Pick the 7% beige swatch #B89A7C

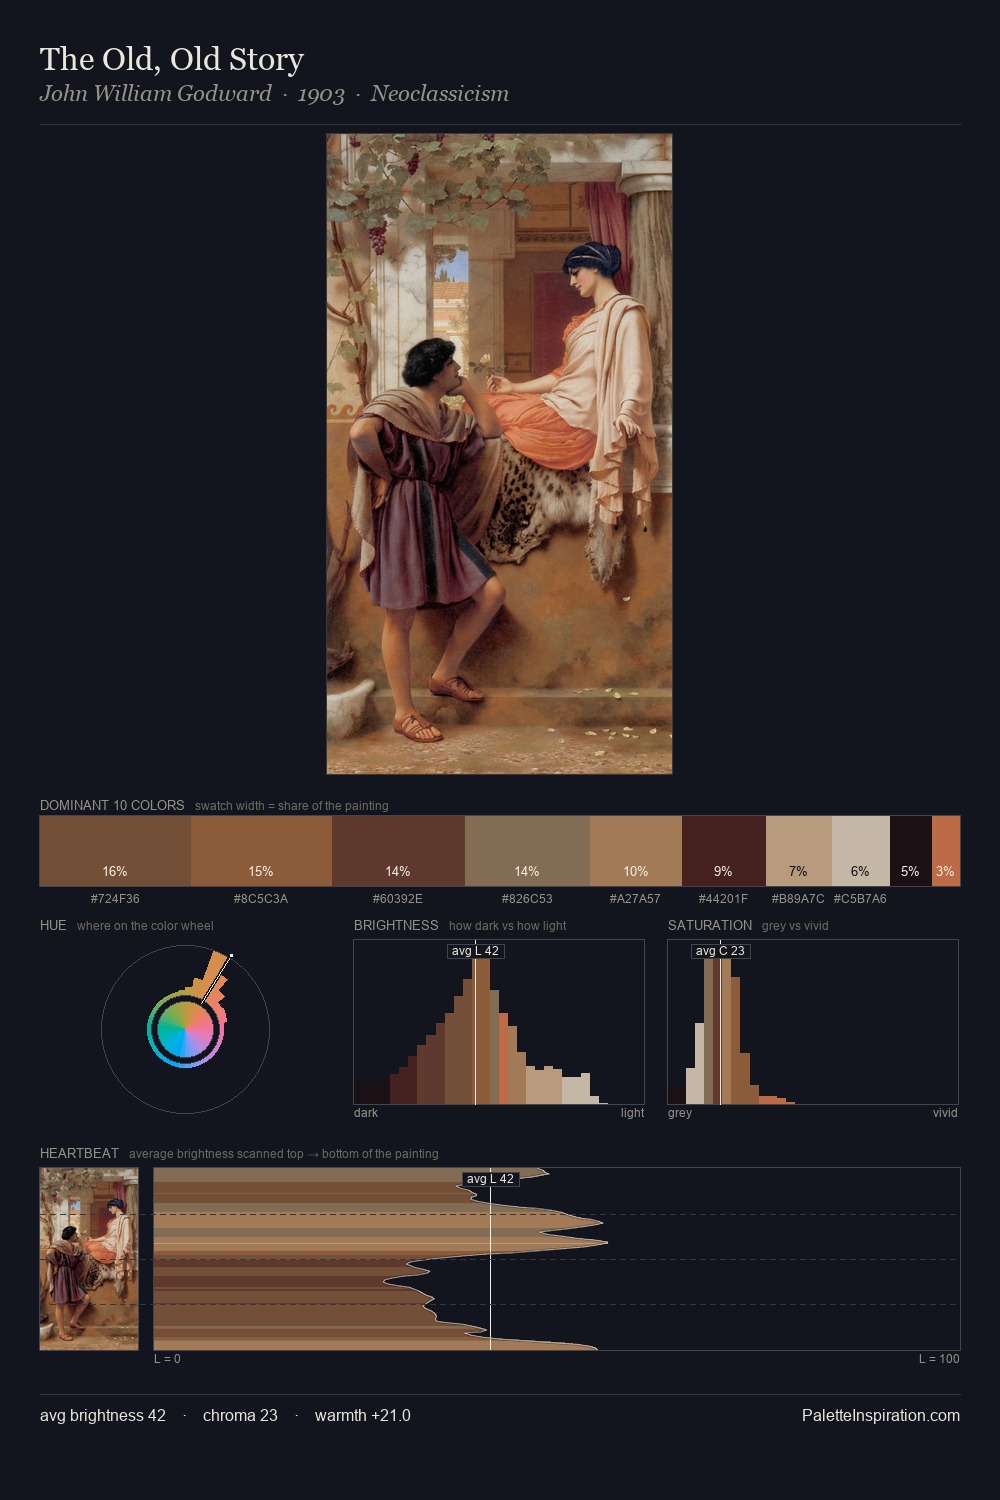pyautogui.click(x=799, y=851)
